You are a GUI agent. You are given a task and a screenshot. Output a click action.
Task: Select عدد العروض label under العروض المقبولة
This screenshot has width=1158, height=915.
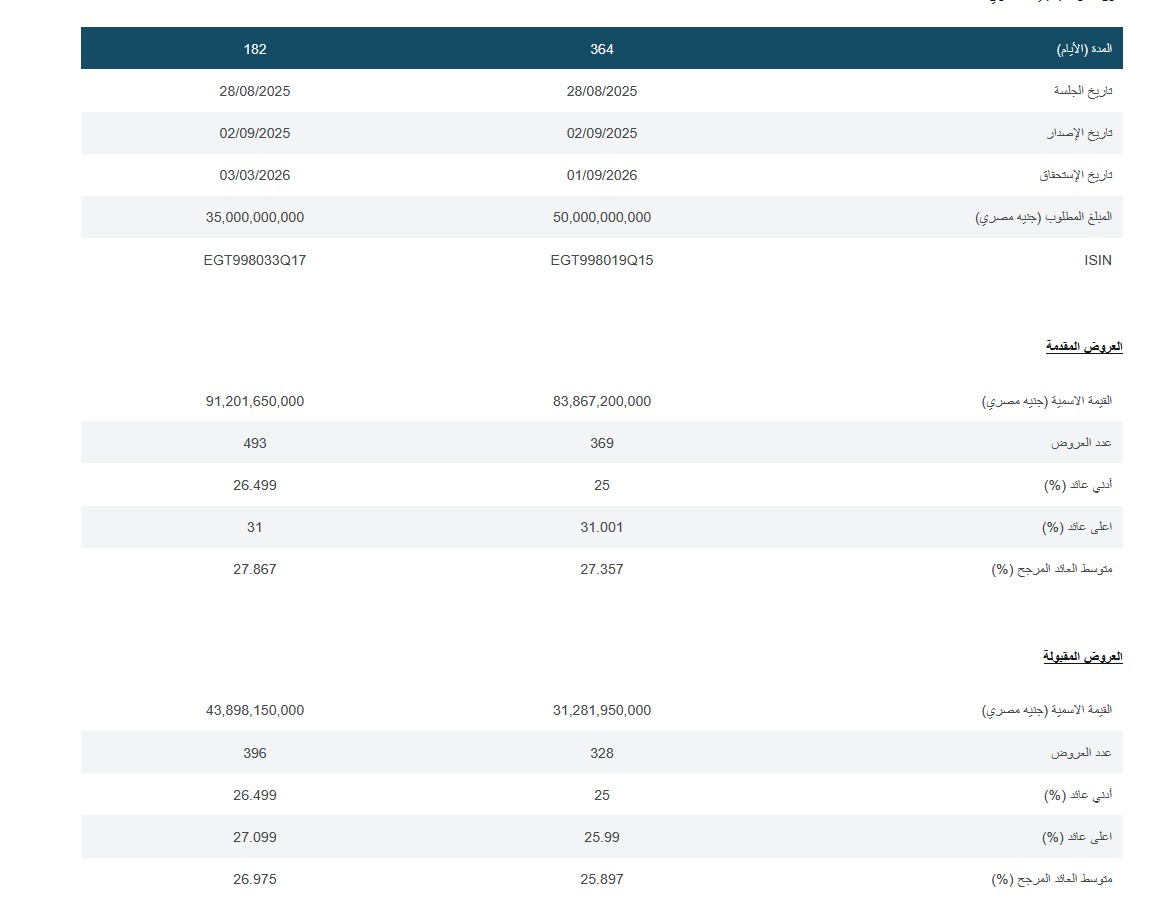click(x=1081, y=753)
